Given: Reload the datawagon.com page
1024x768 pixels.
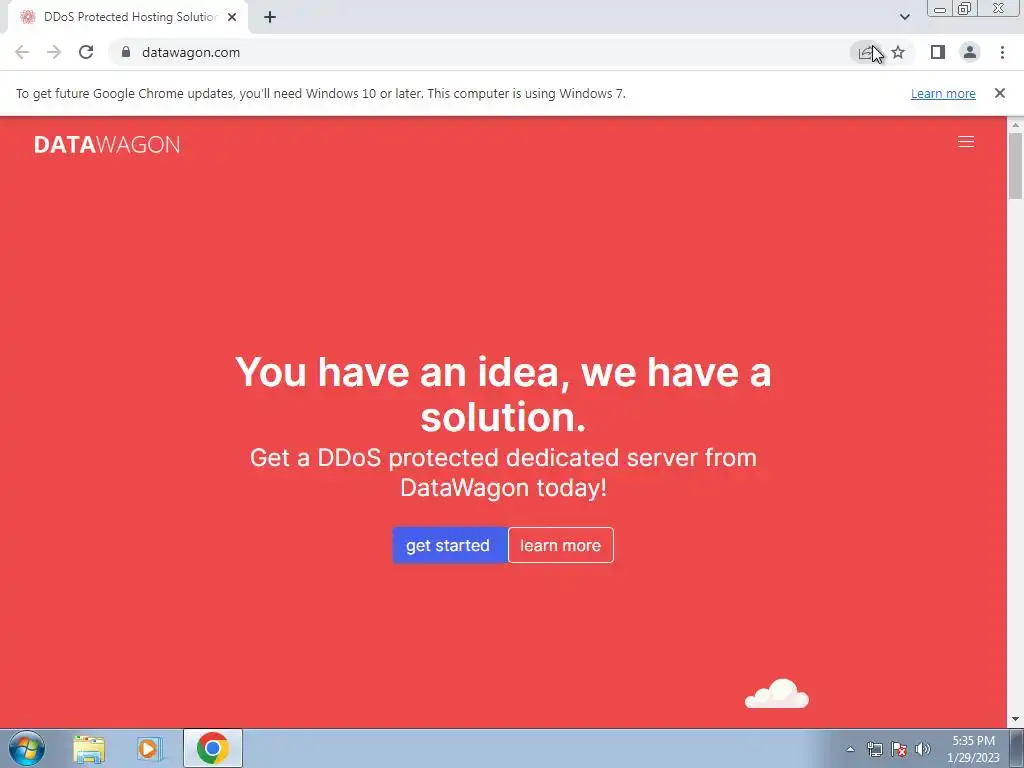Looking at the screenshot, I should 86,52.
